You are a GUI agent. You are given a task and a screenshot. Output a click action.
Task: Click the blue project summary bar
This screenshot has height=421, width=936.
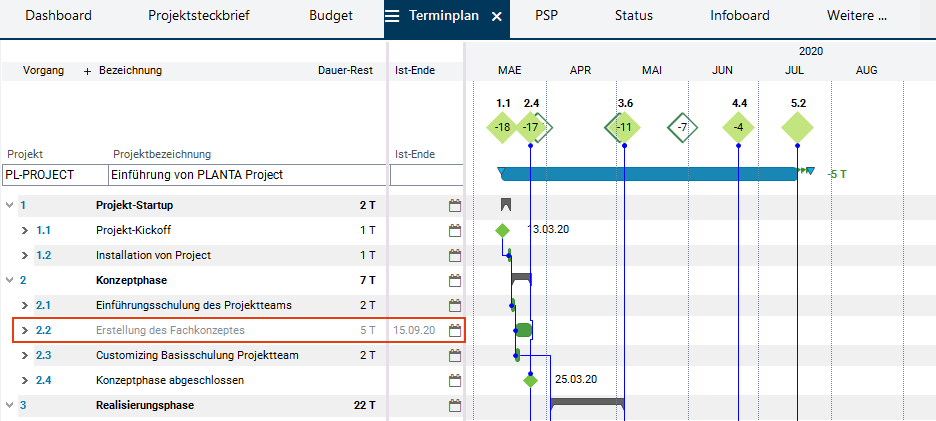[648, 174]
